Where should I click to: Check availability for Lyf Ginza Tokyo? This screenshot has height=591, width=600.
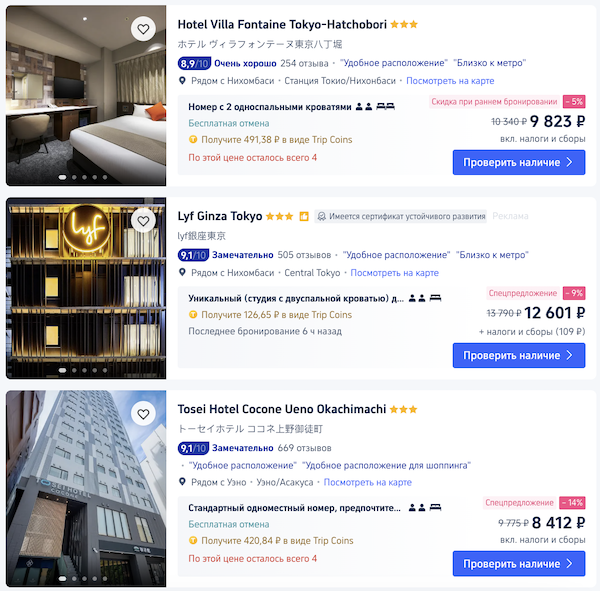(519, 355)
